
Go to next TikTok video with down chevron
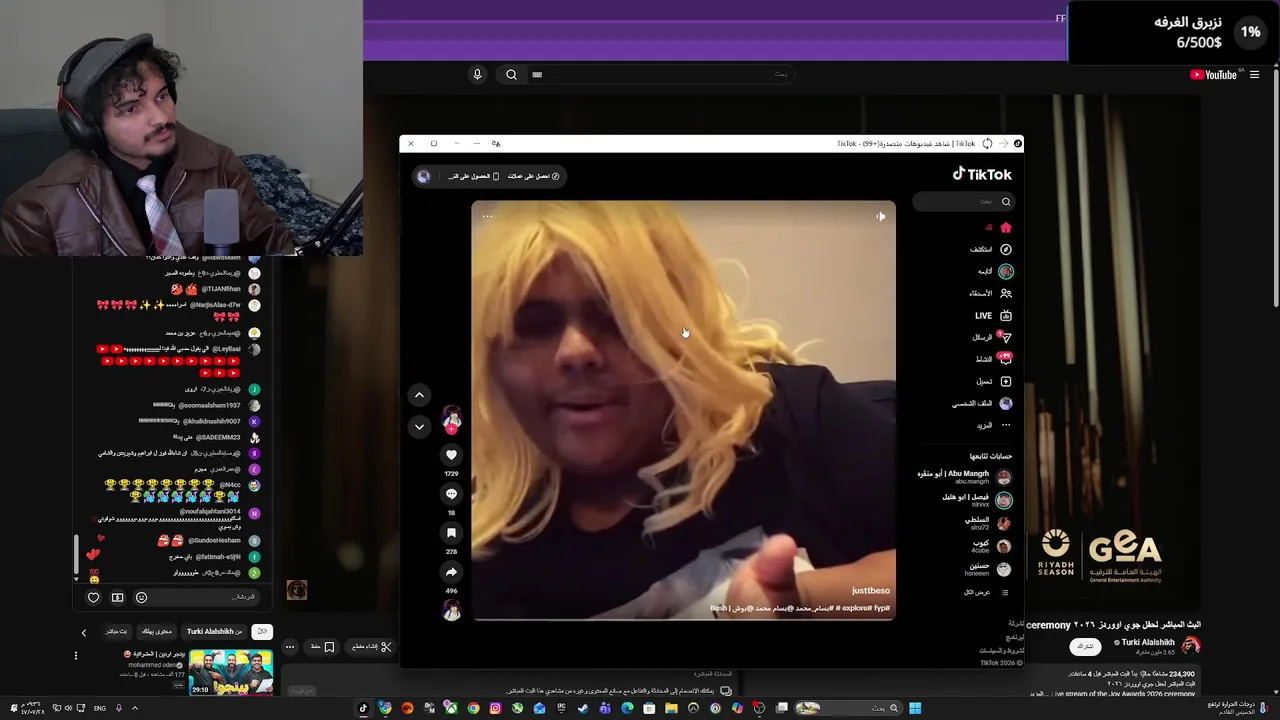coord(419,426)
